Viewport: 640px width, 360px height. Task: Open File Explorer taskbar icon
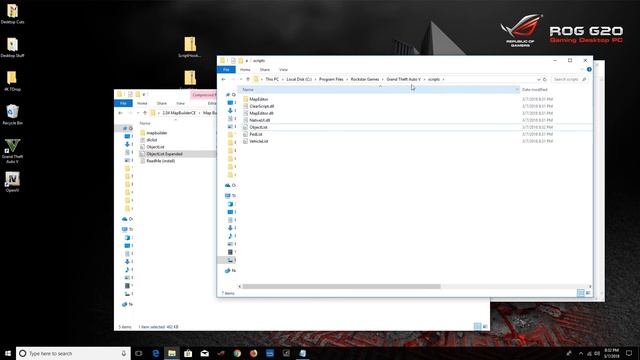(172, 353)
